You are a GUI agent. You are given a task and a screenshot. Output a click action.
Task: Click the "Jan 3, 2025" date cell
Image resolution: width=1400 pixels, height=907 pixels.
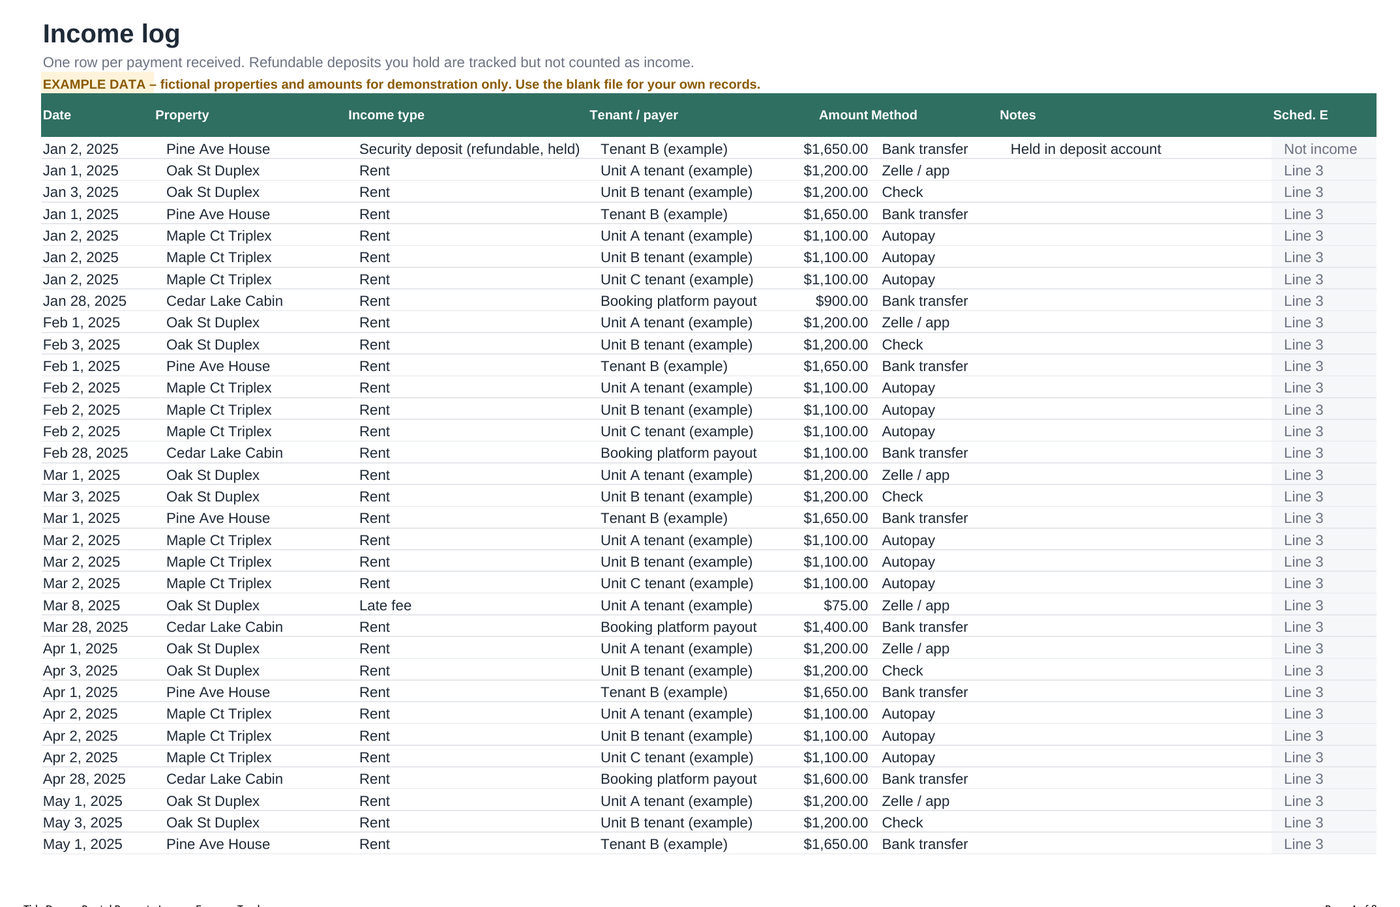click(81, 192)
